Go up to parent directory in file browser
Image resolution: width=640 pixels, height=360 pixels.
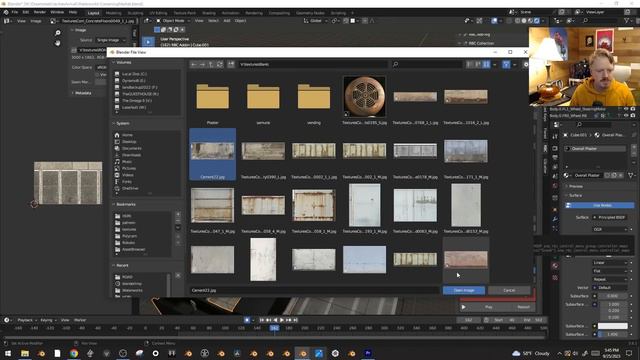[211, 64]
